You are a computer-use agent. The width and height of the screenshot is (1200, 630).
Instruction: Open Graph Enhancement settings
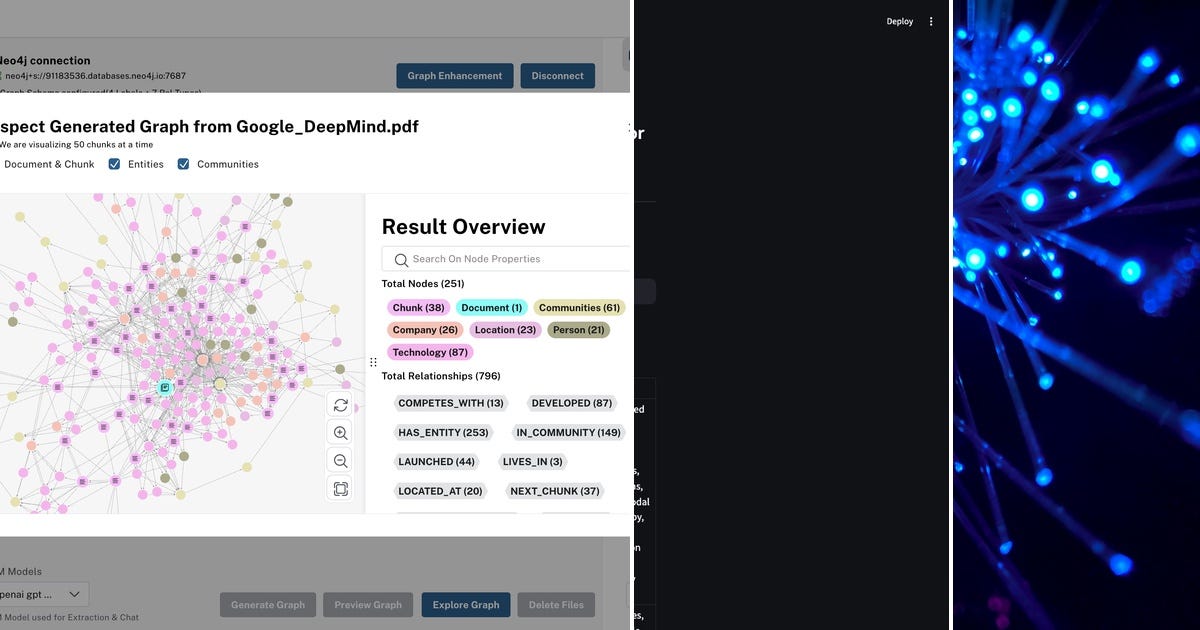tap(454, 75)
